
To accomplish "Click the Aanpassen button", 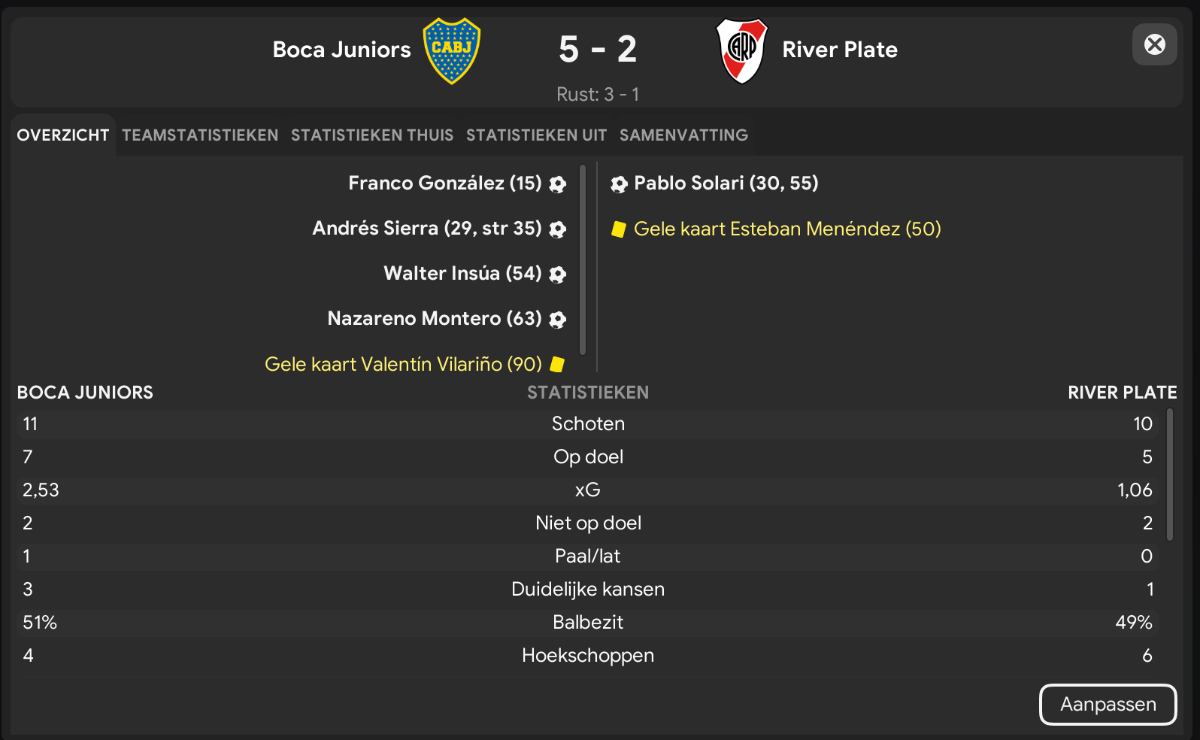I will pyautogui.click(x=1107, y=704).
